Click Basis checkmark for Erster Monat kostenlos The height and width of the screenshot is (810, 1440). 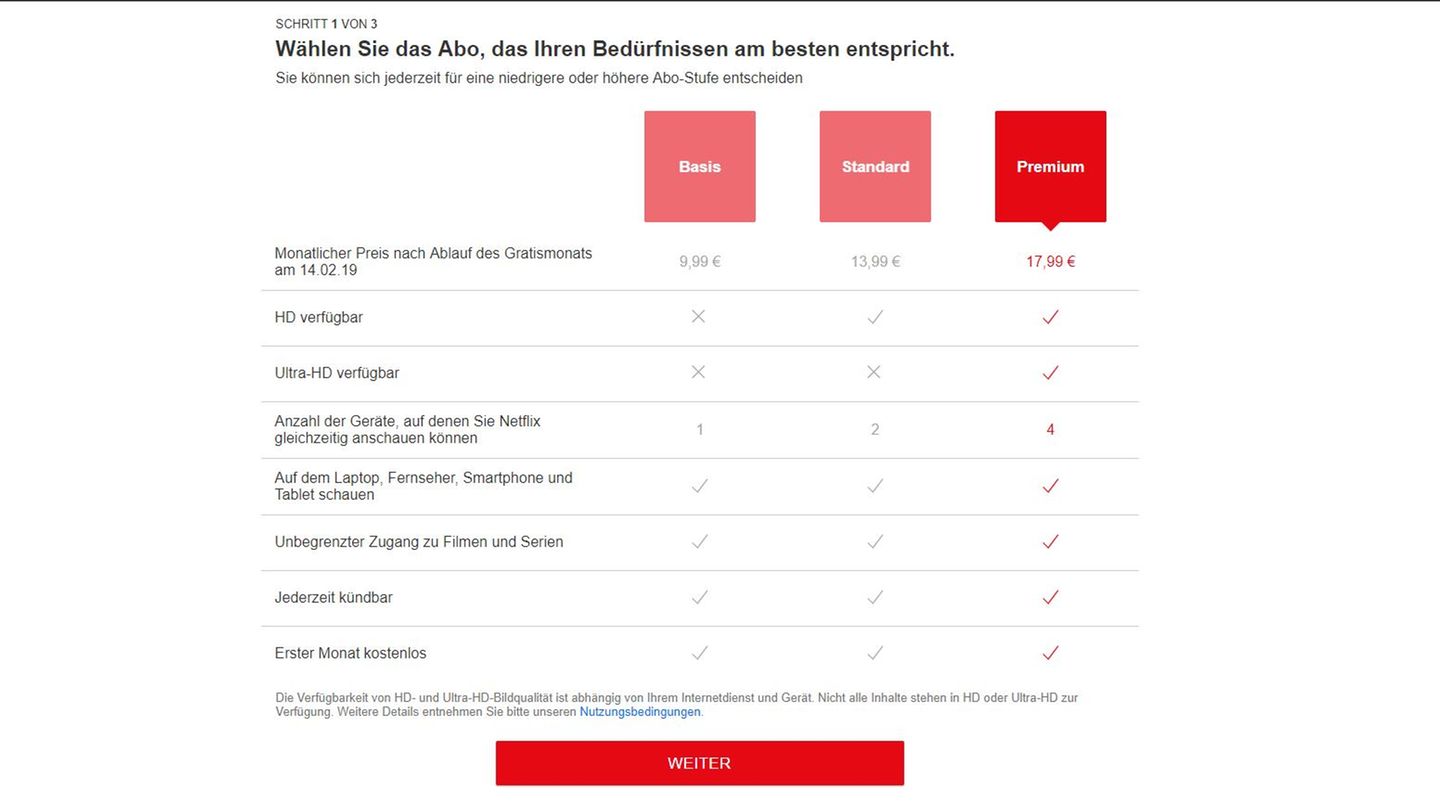[x=700, y=653]
